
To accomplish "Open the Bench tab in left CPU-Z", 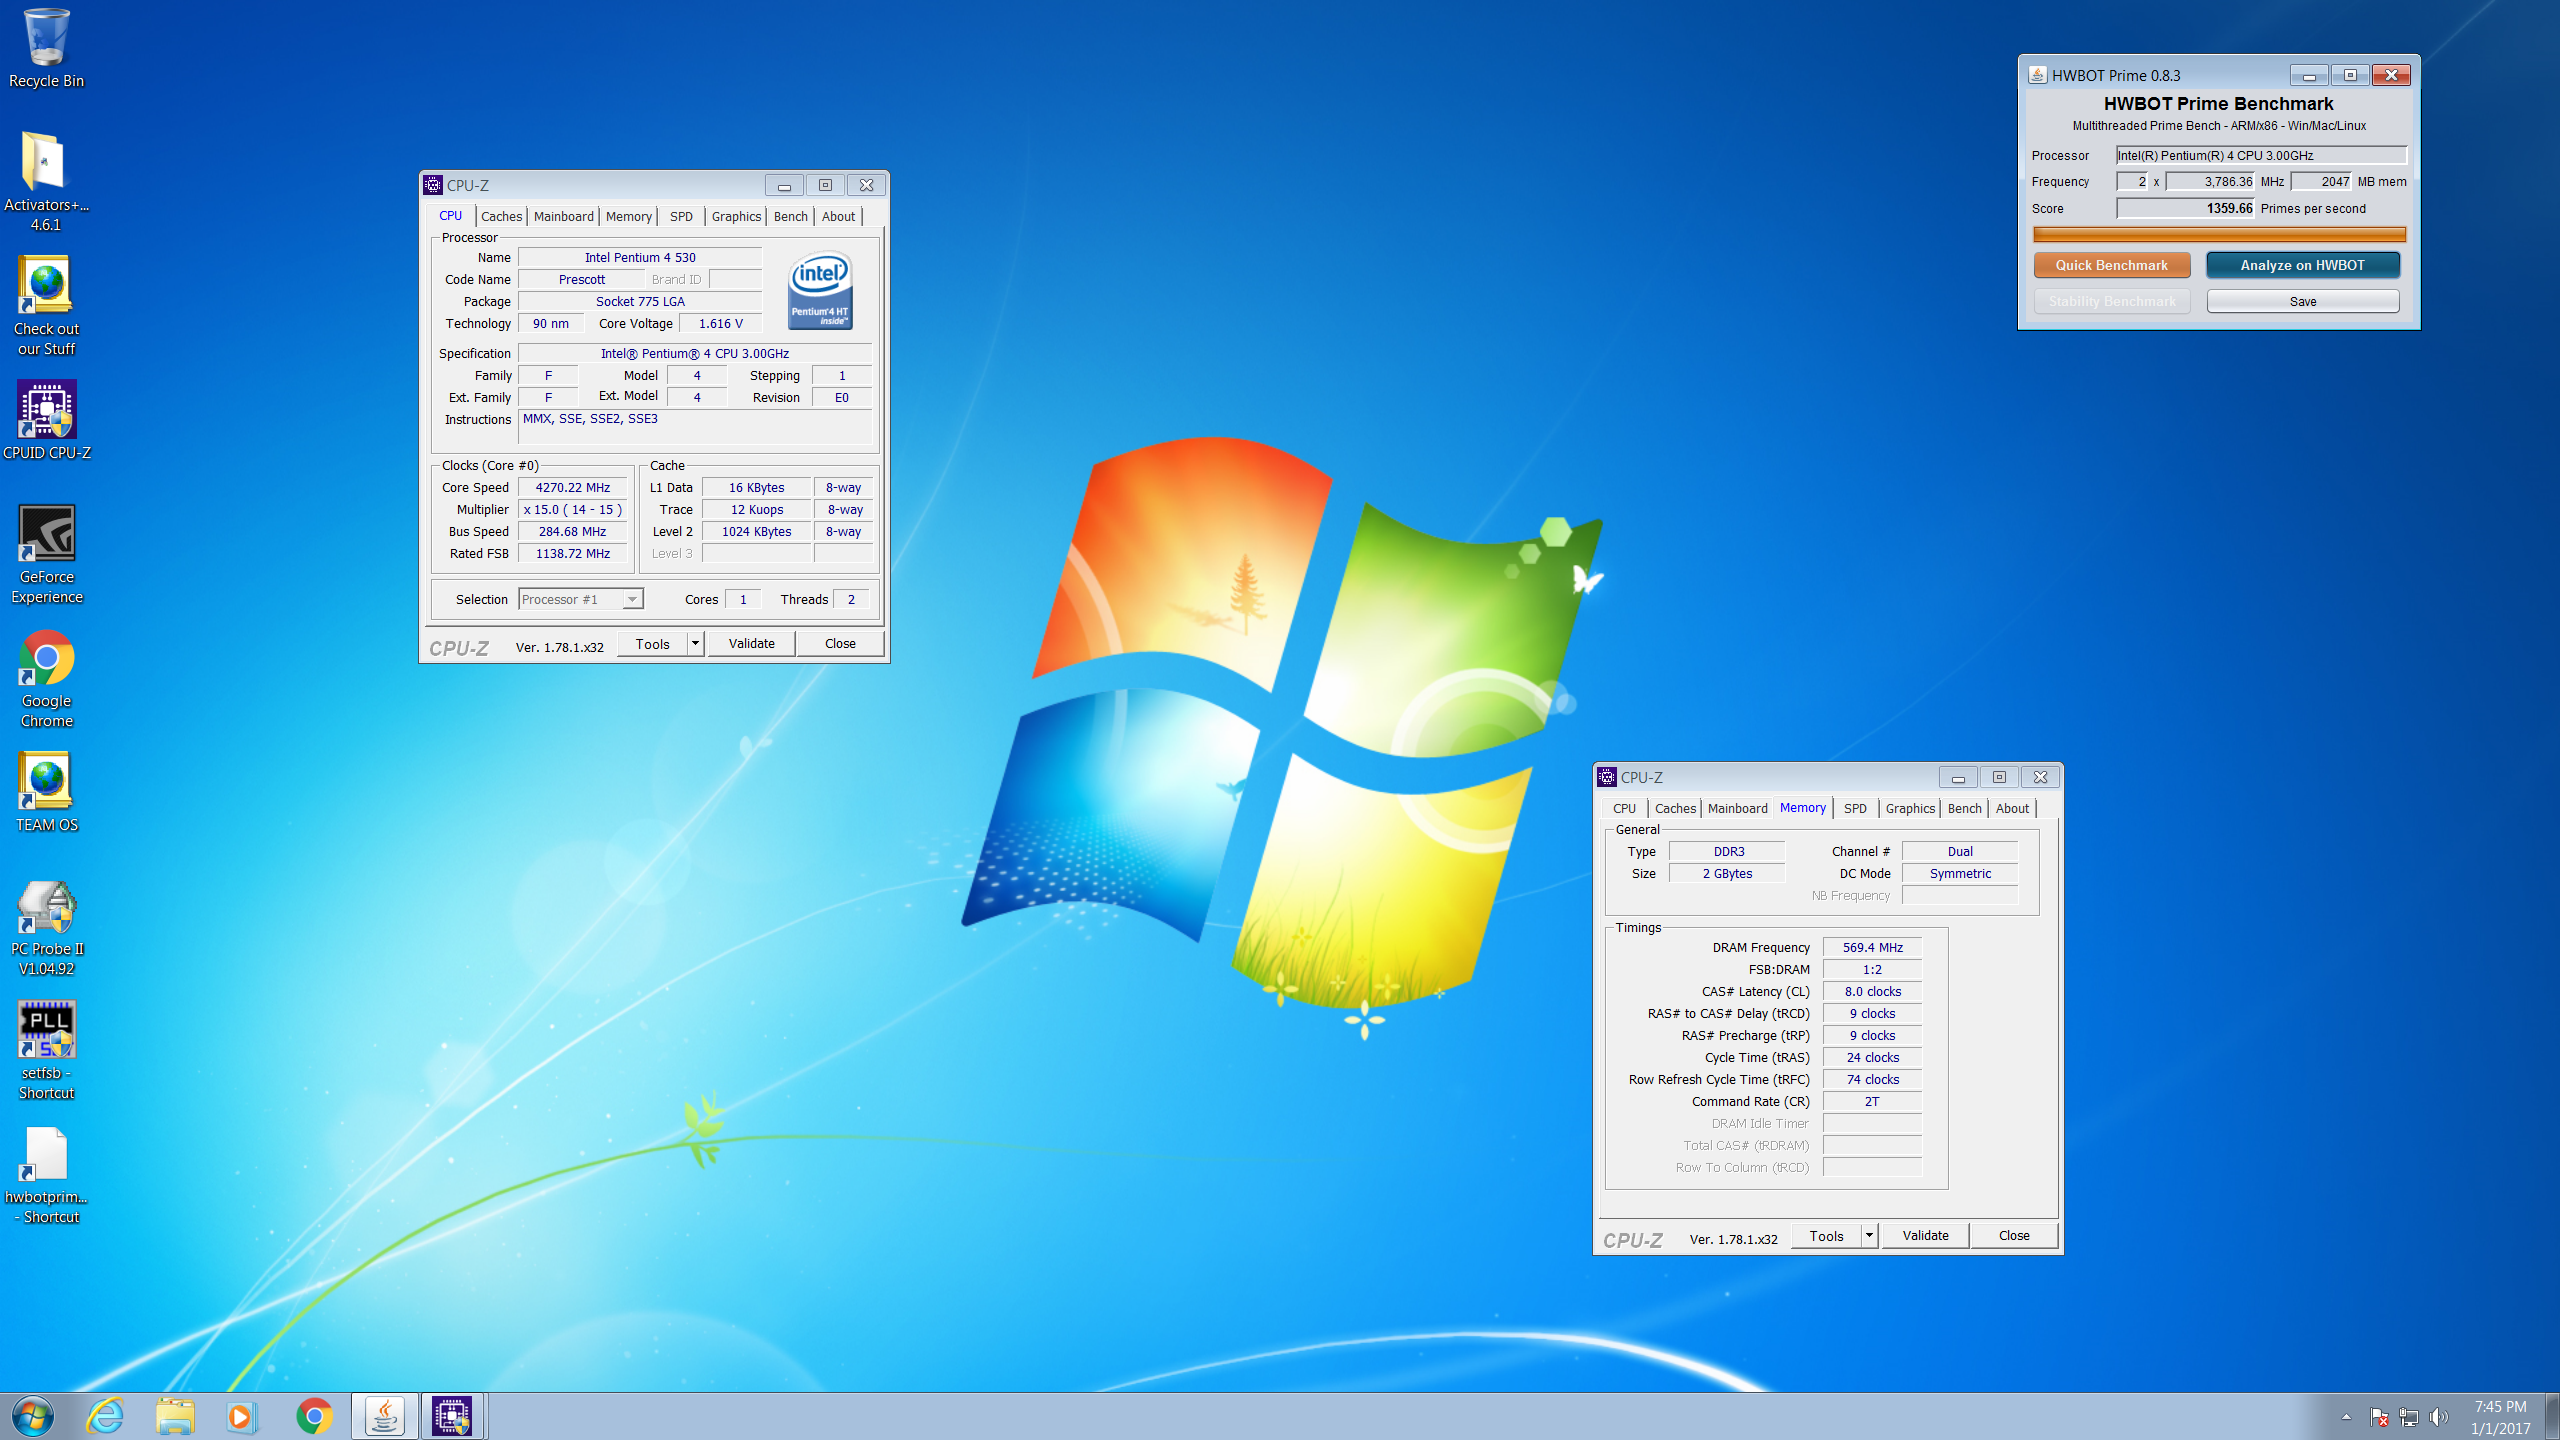I will coord(791,216).
